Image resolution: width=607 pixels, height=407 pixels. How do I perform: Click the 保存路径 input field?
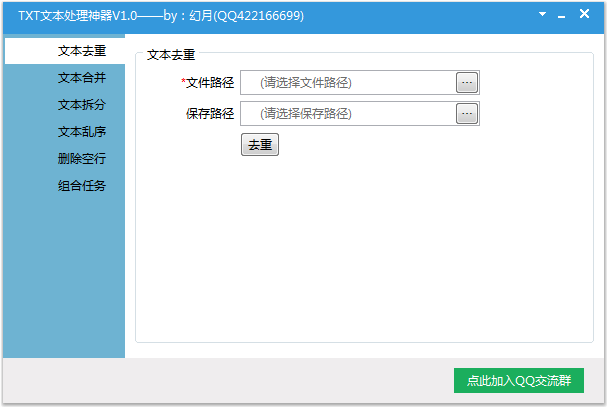pos(348,113)
